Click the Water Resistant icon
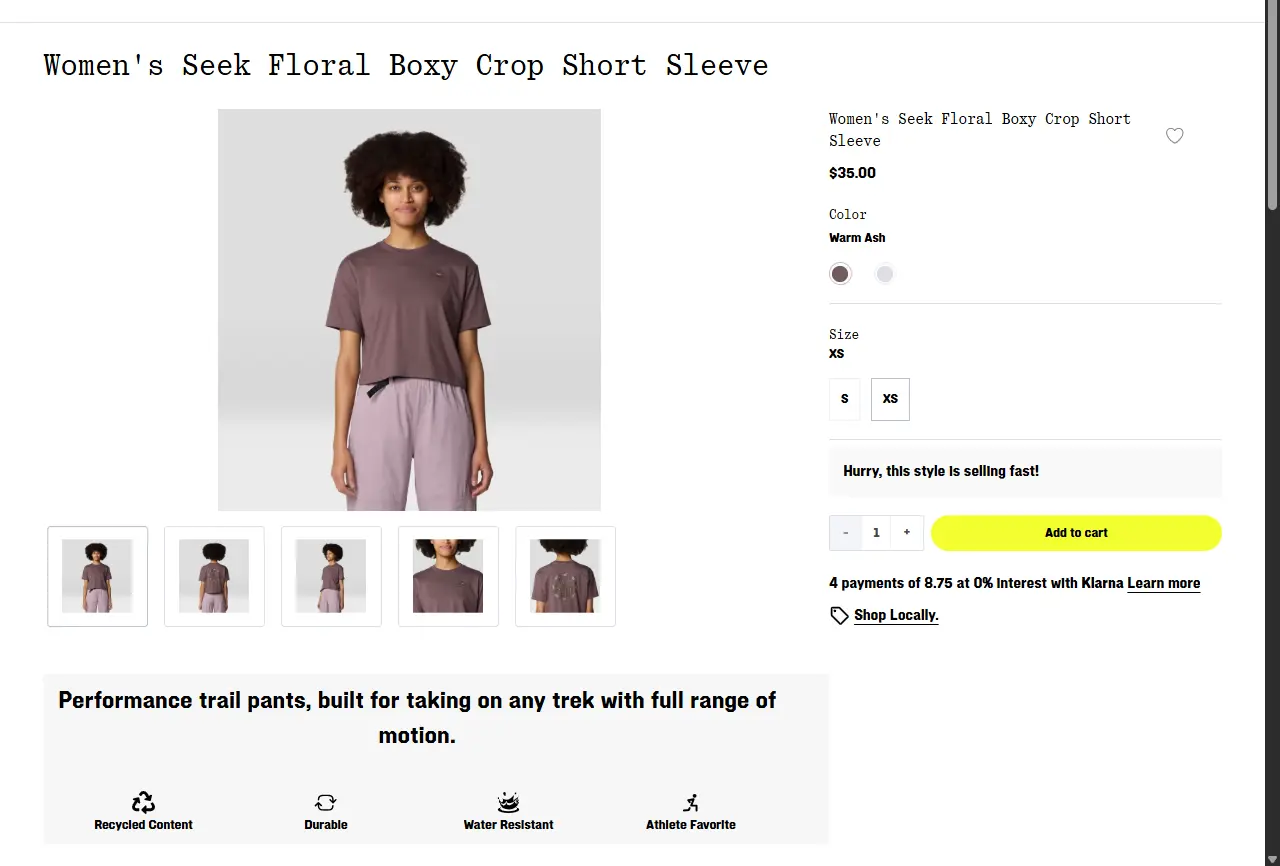The image size is (1280, 866). click(x=509, y=802)
